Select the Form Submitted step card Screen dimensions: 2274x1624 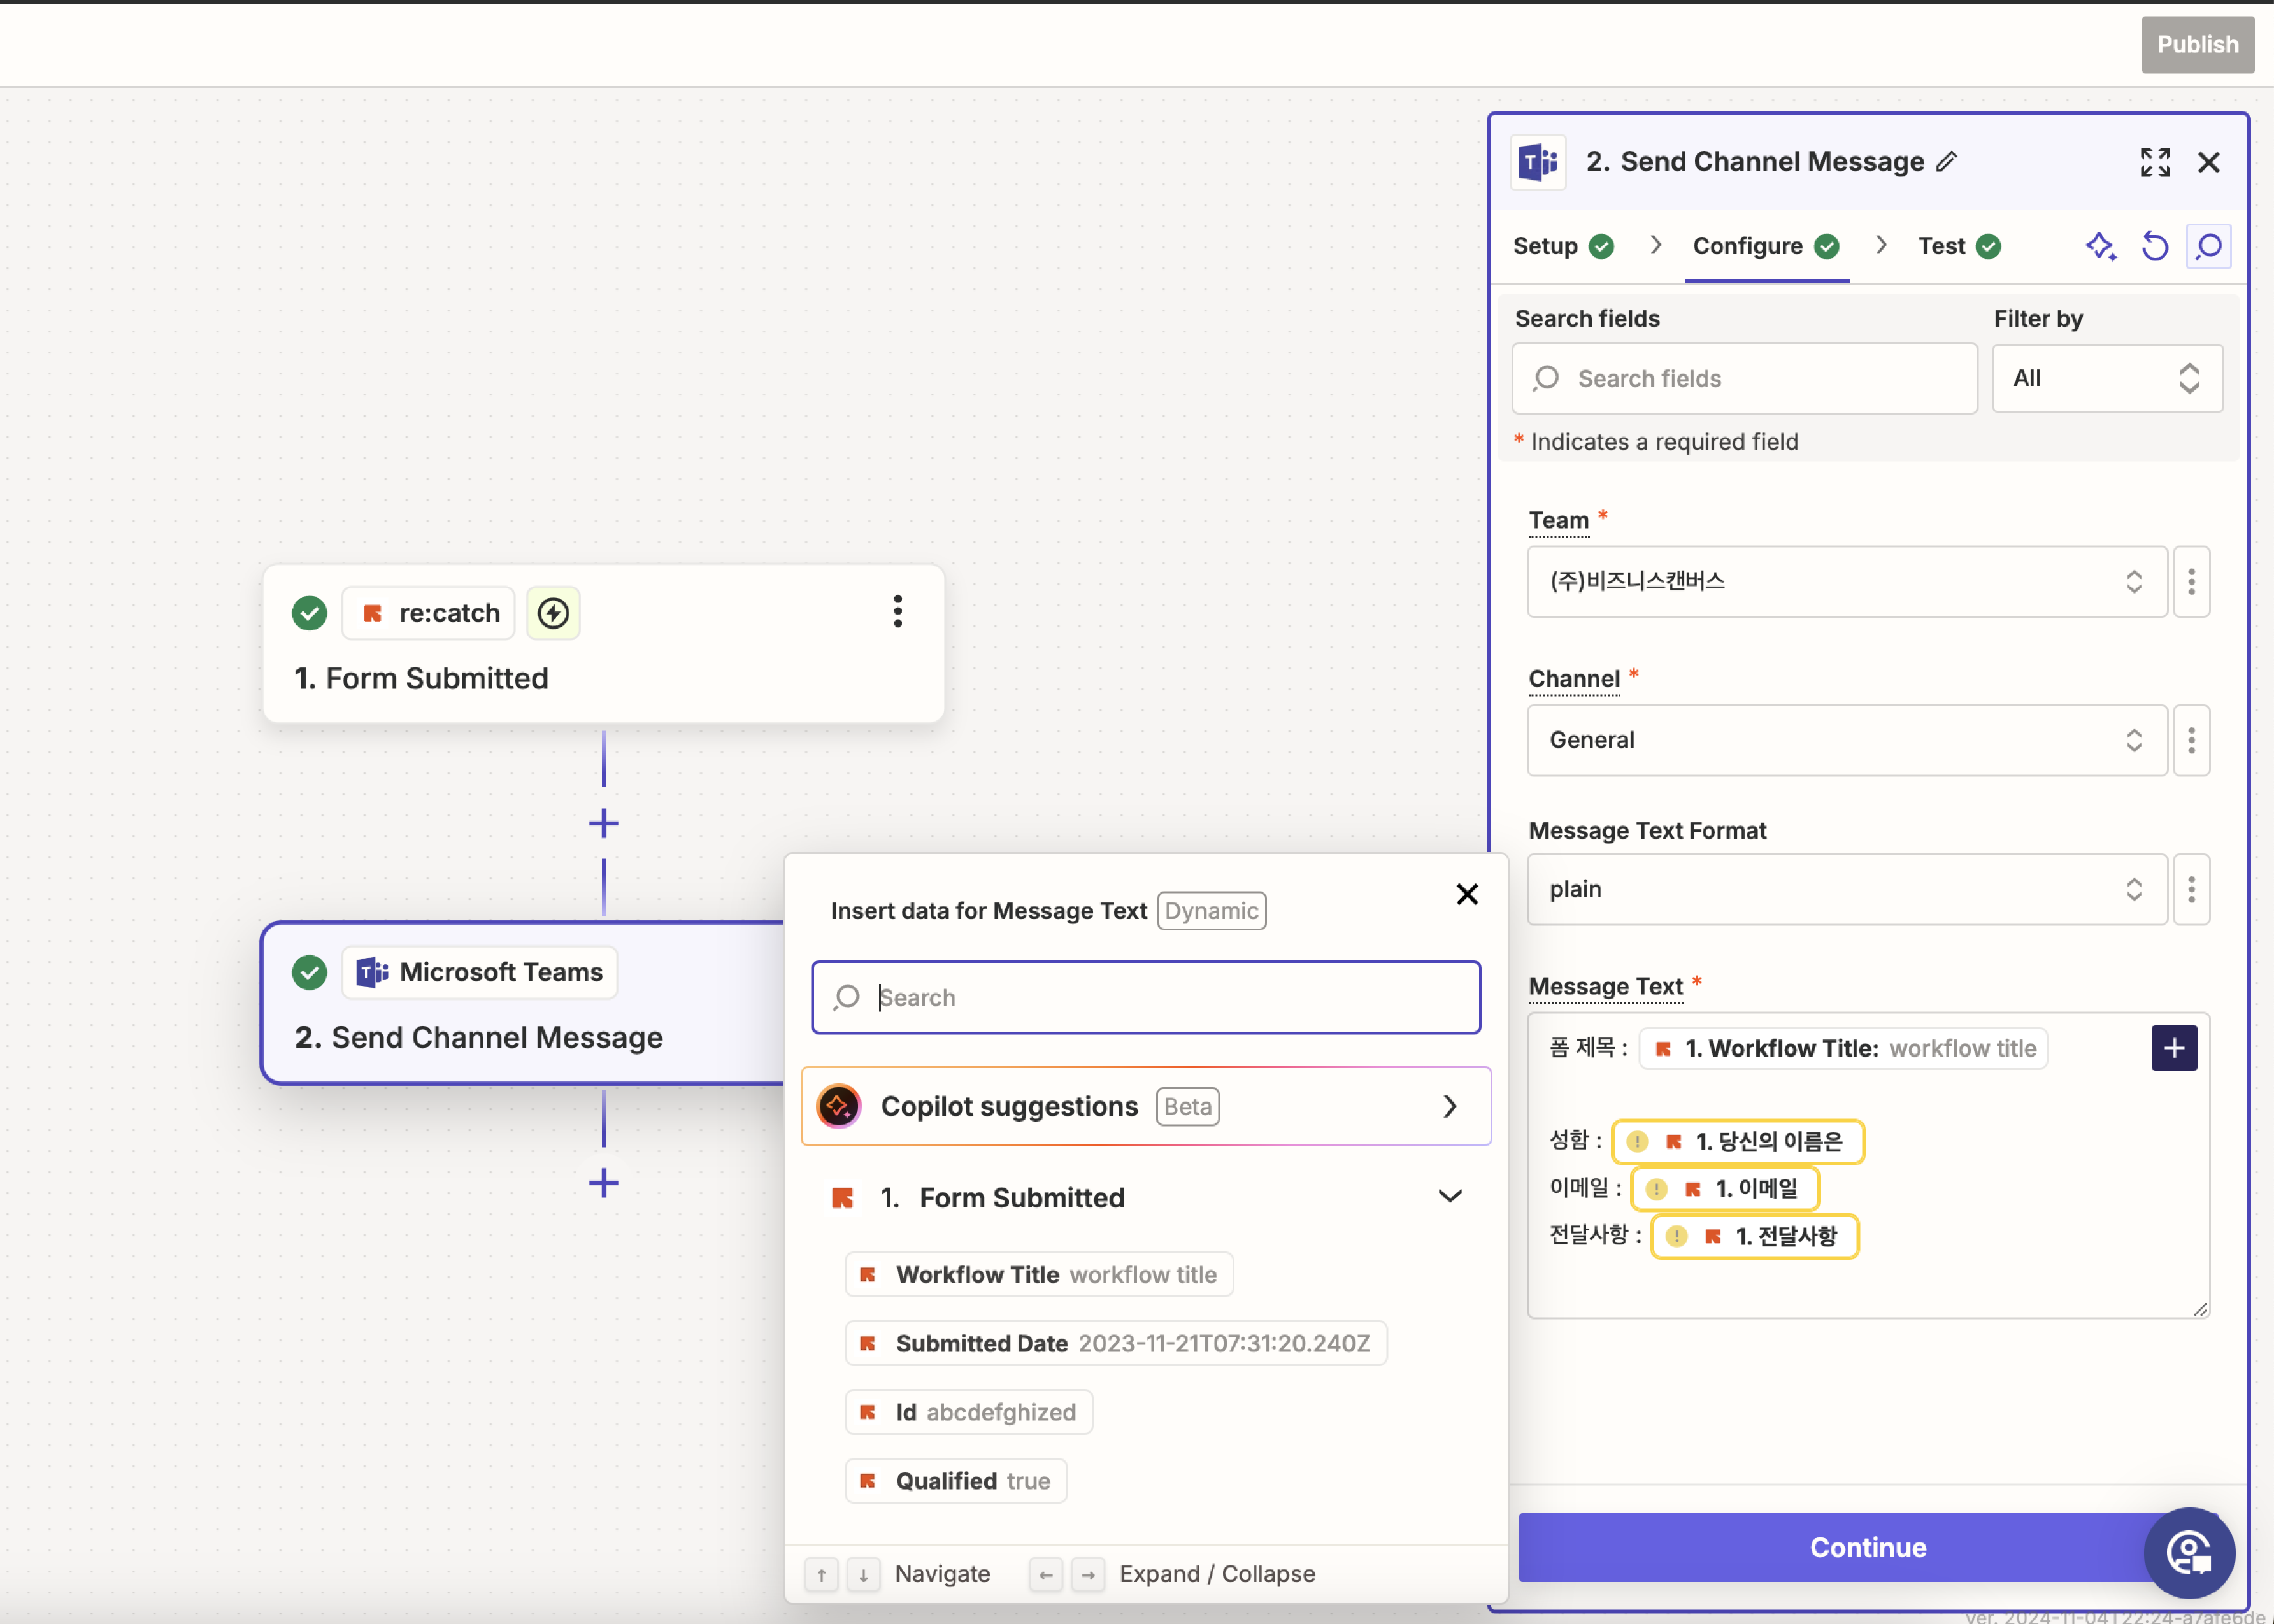[x=603, y=643]
